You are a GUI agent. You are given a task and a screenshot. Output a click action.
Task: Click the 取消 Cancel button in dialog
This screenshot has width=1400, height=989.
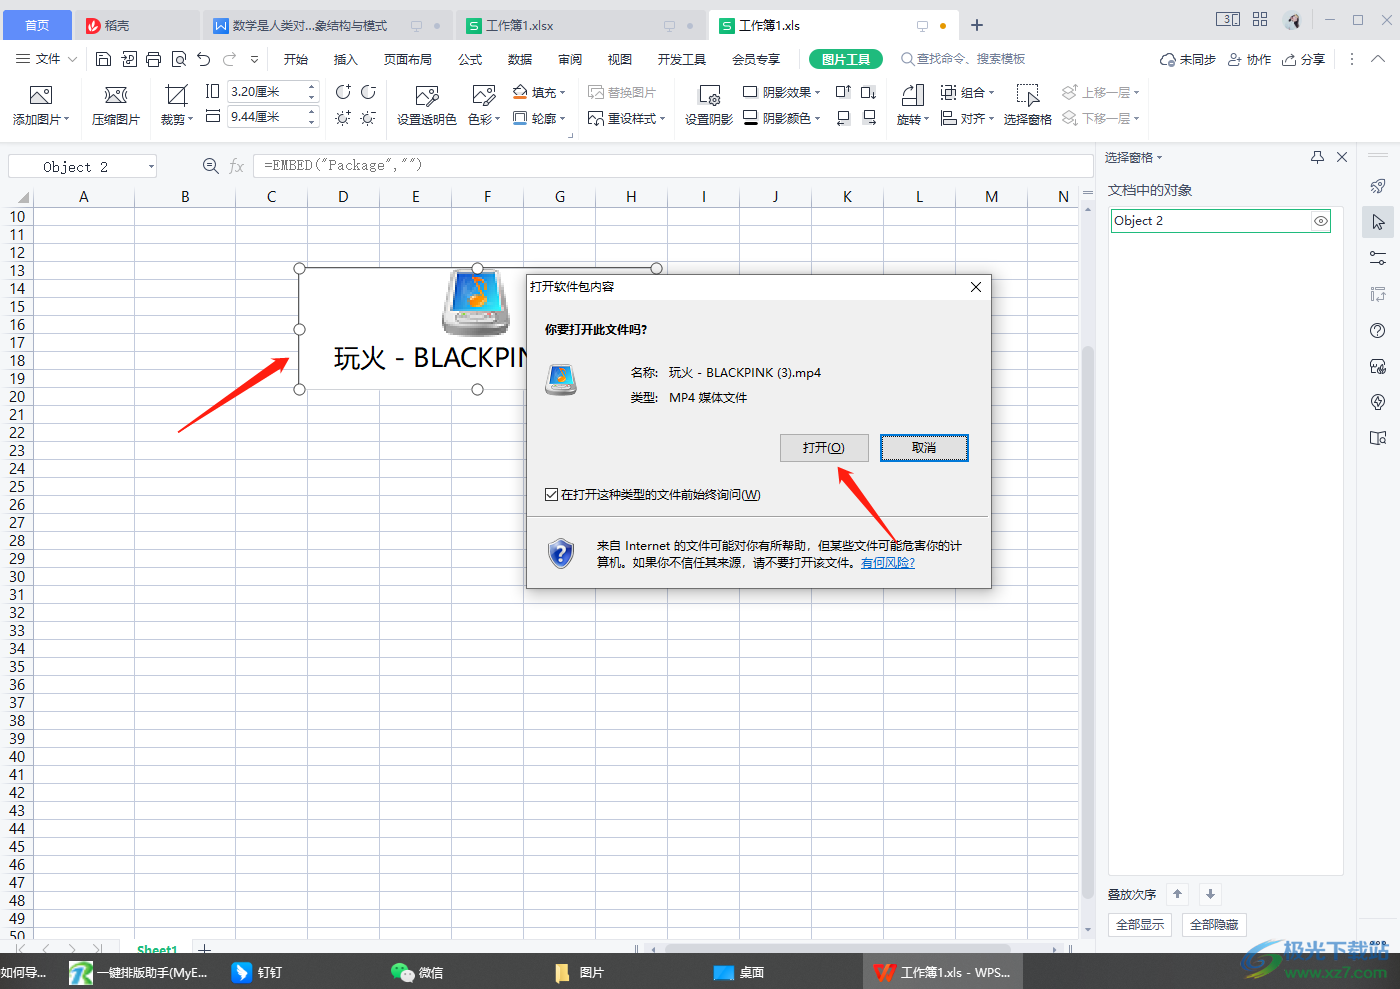tap(924, 448)
